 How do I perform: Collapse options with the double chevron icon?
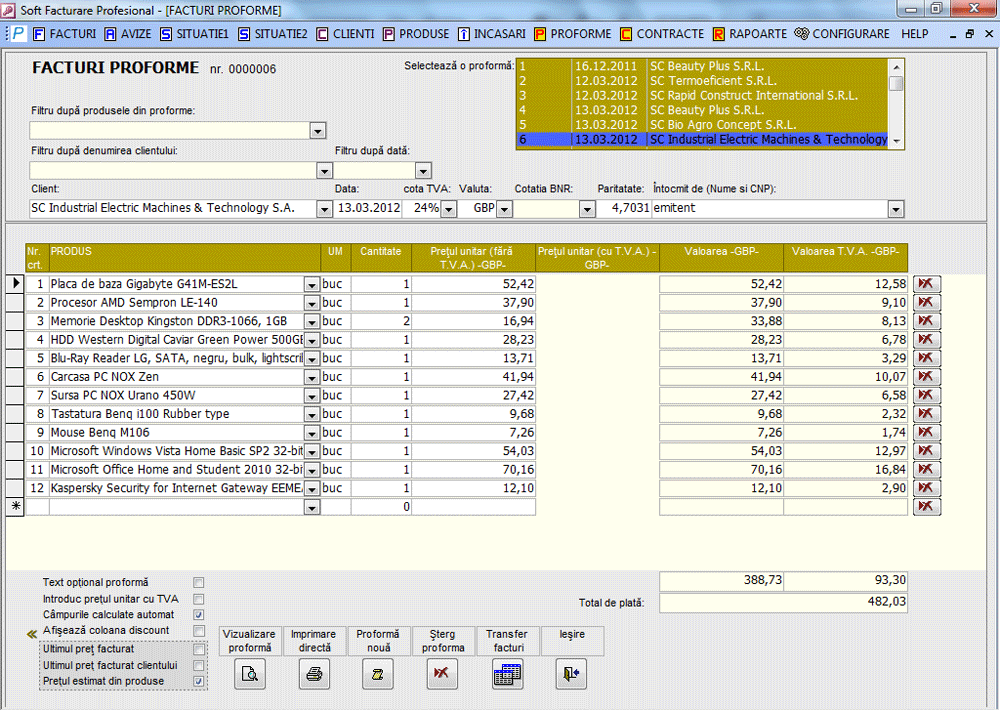(x=31, y=634)
